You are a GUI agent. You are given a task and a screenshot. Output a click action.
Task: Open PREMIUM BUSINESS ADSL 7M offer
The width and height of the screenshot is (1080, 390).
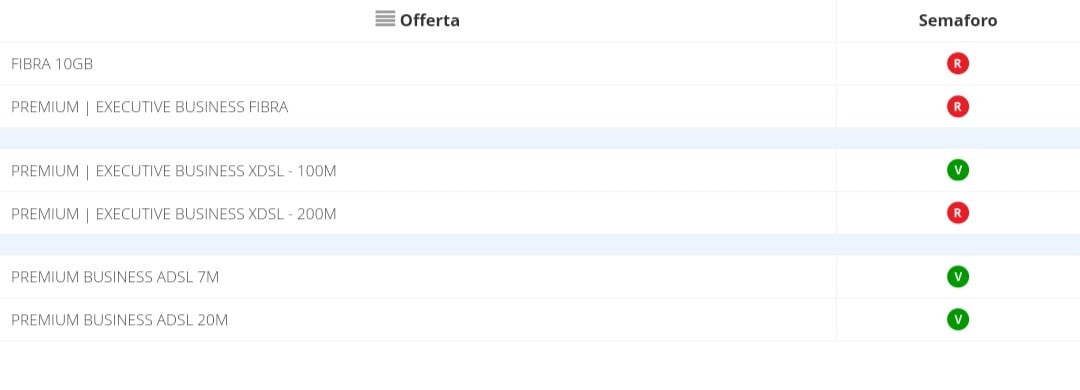coord(115,277)
